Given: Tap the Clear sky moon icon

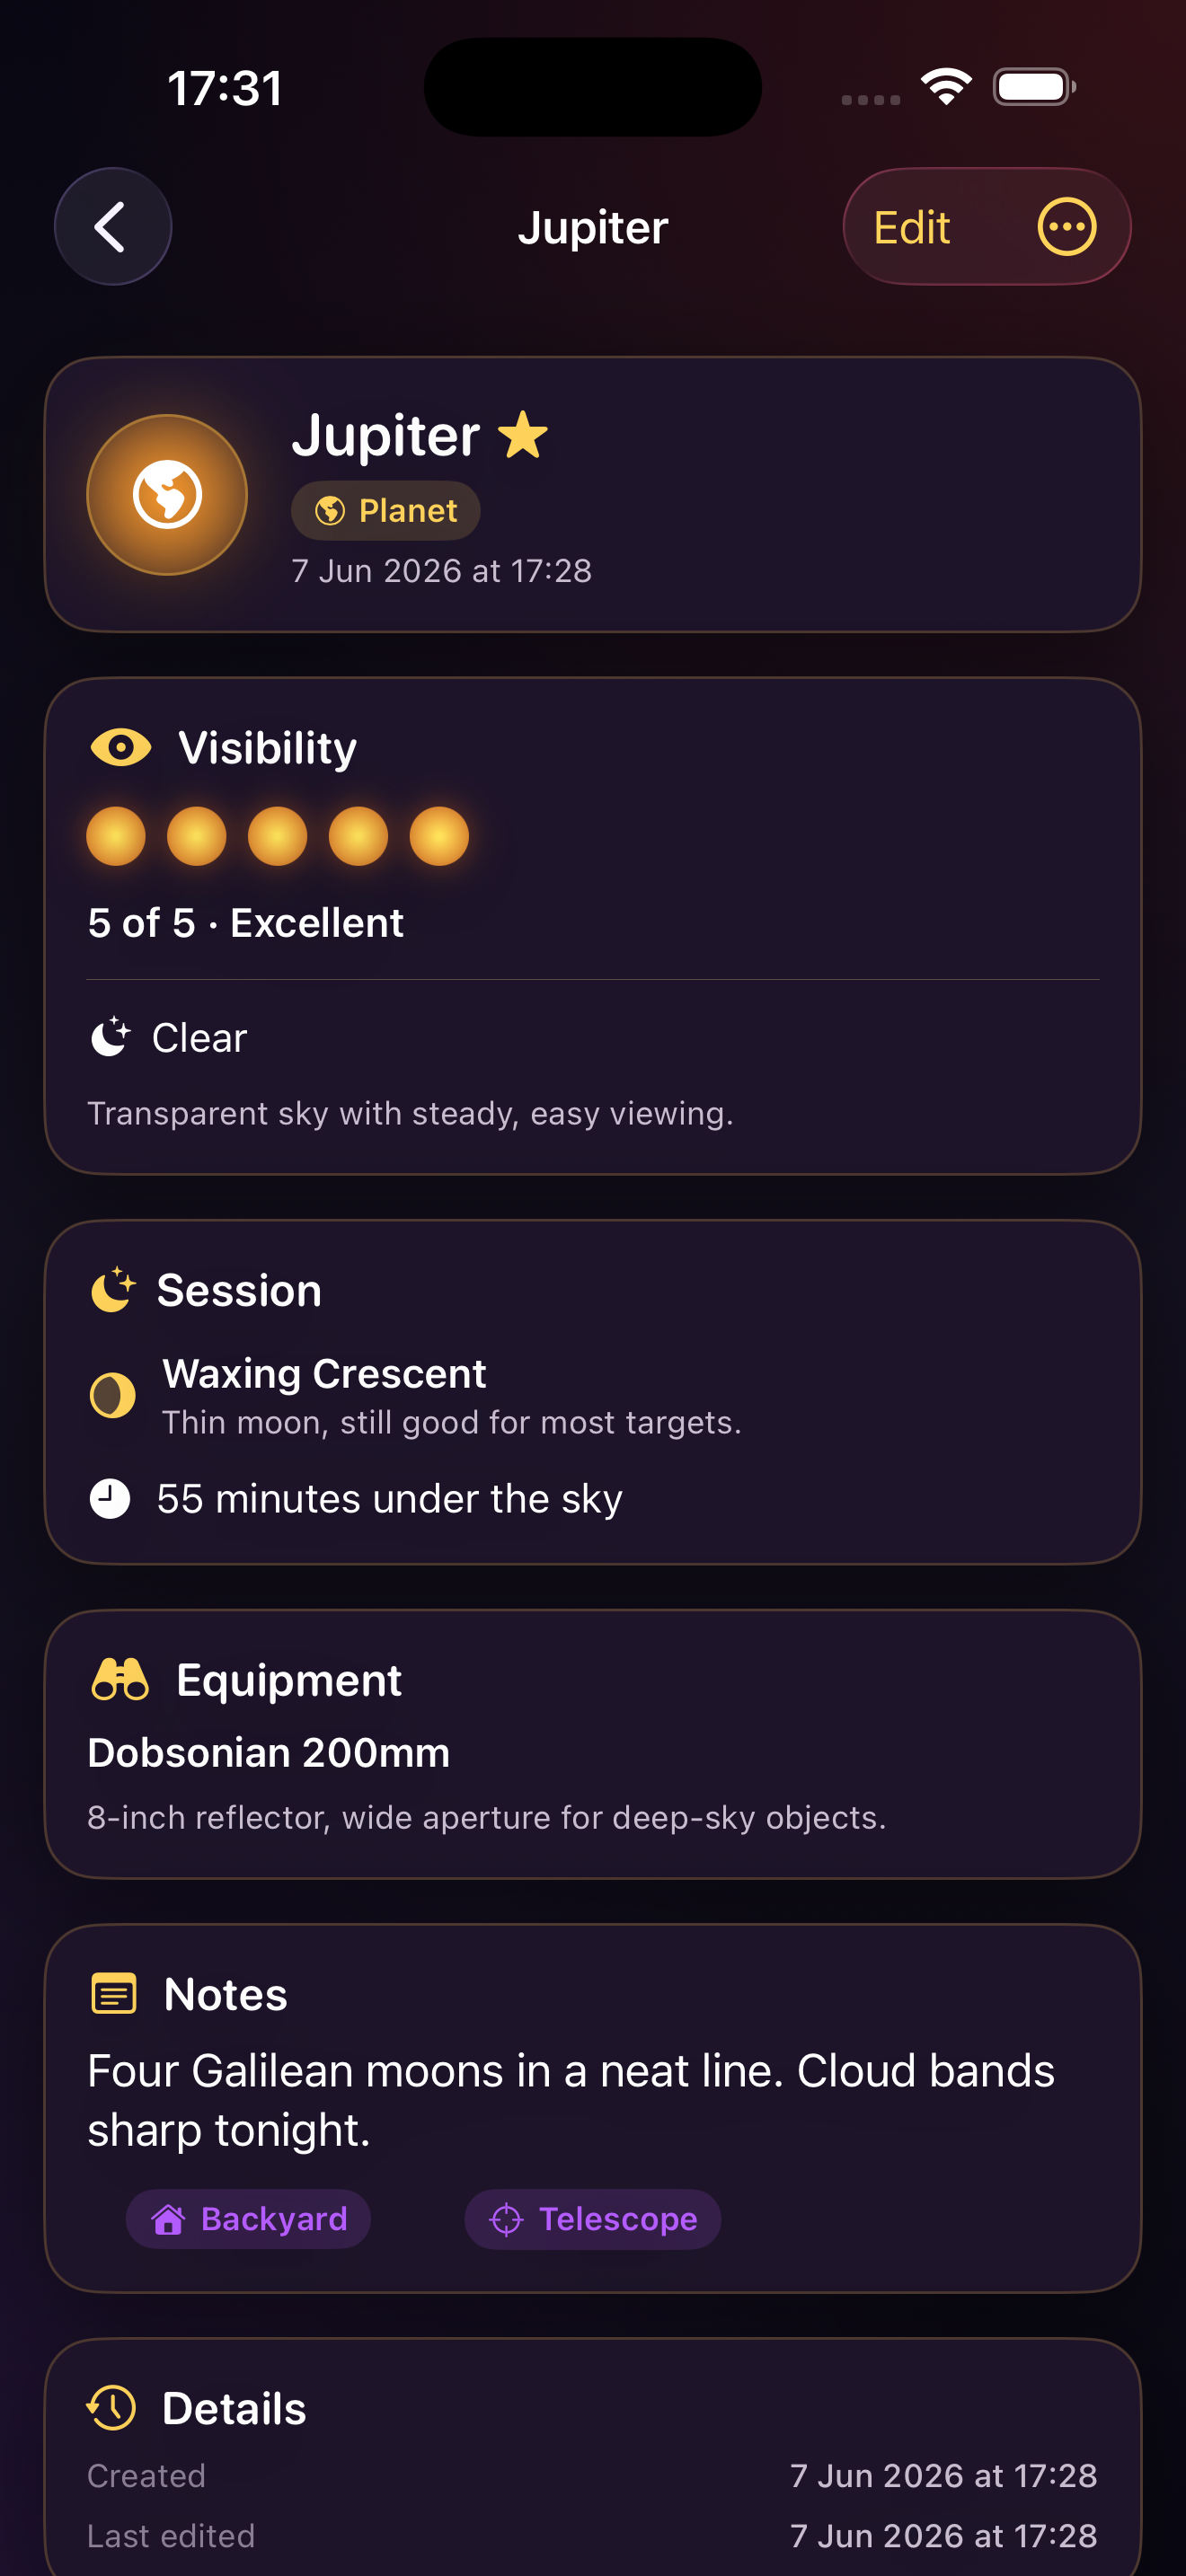Looking at the screenshot, I should pos(110,1037).
